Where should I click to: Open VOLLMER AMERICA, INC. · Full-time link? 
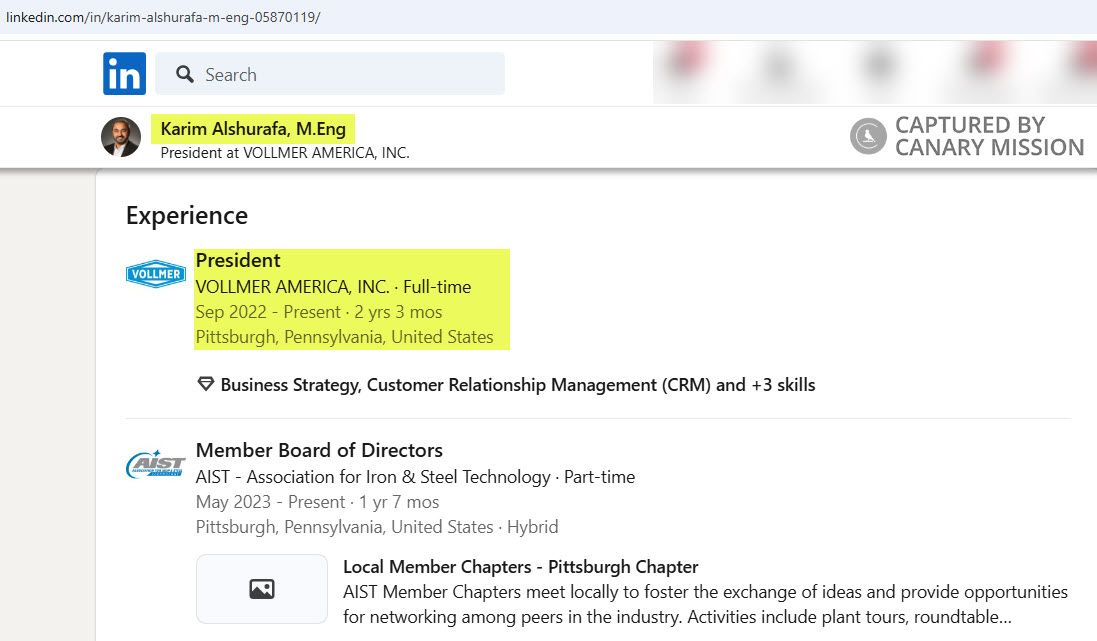pos(333,287)
